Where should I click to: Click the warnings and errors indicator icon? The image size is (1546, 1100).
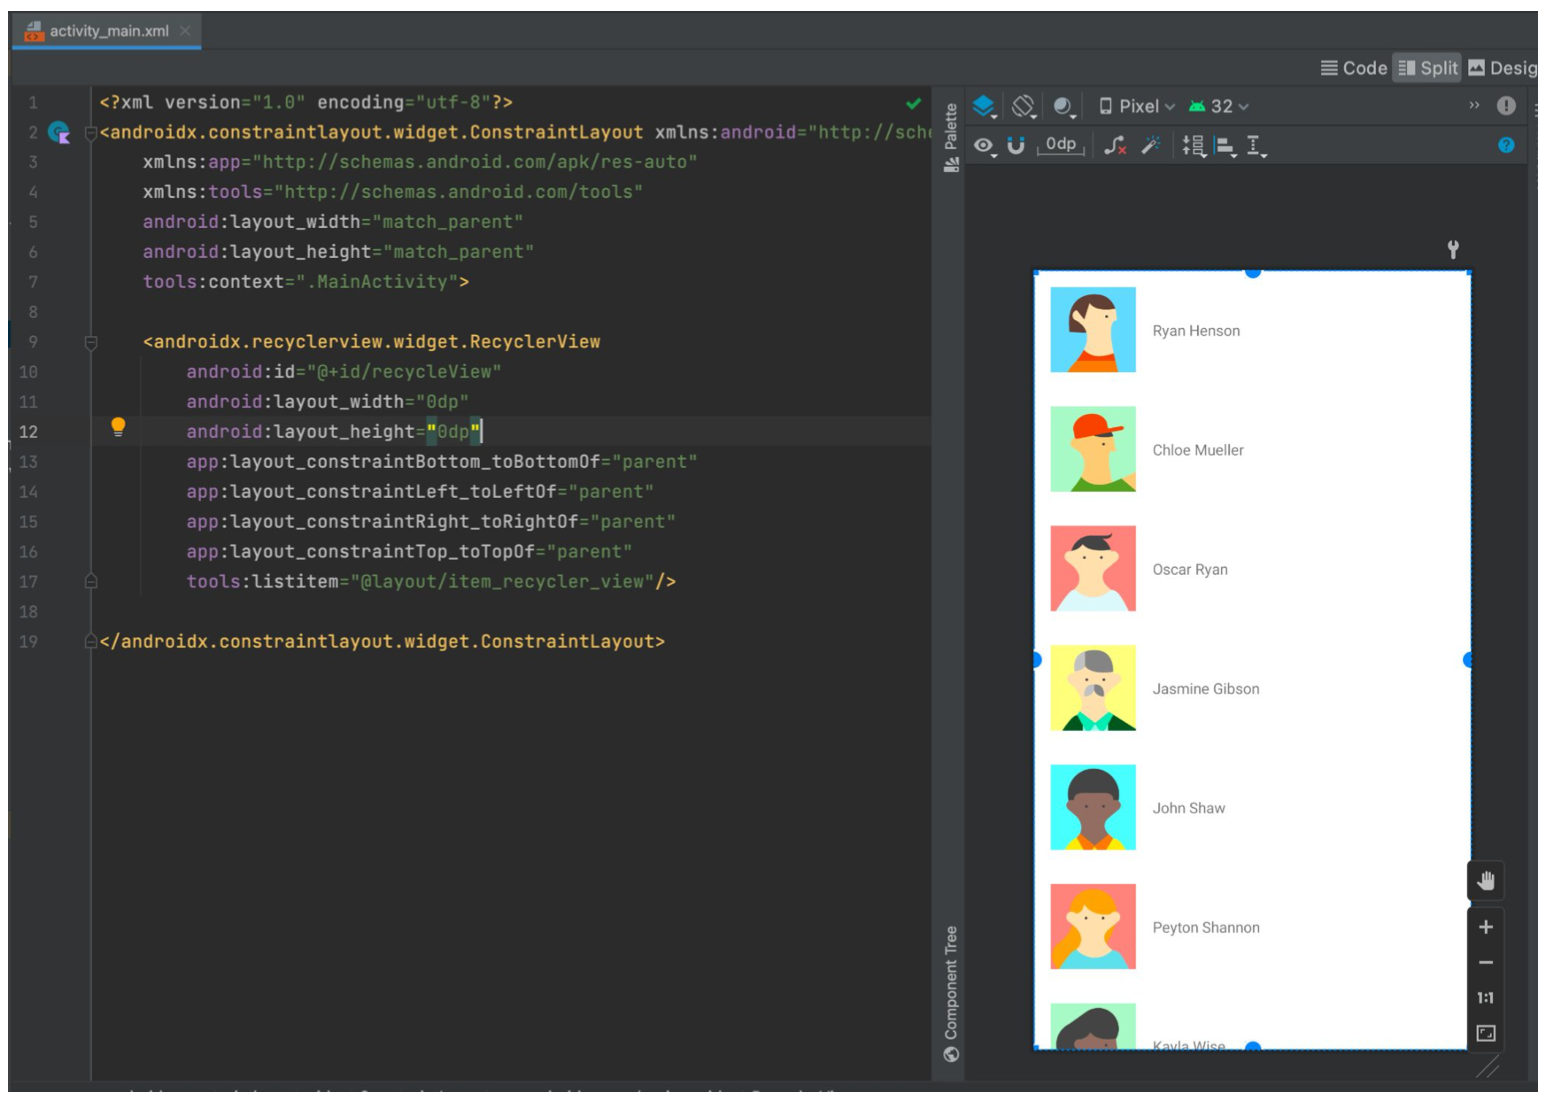pos(1506,105)
